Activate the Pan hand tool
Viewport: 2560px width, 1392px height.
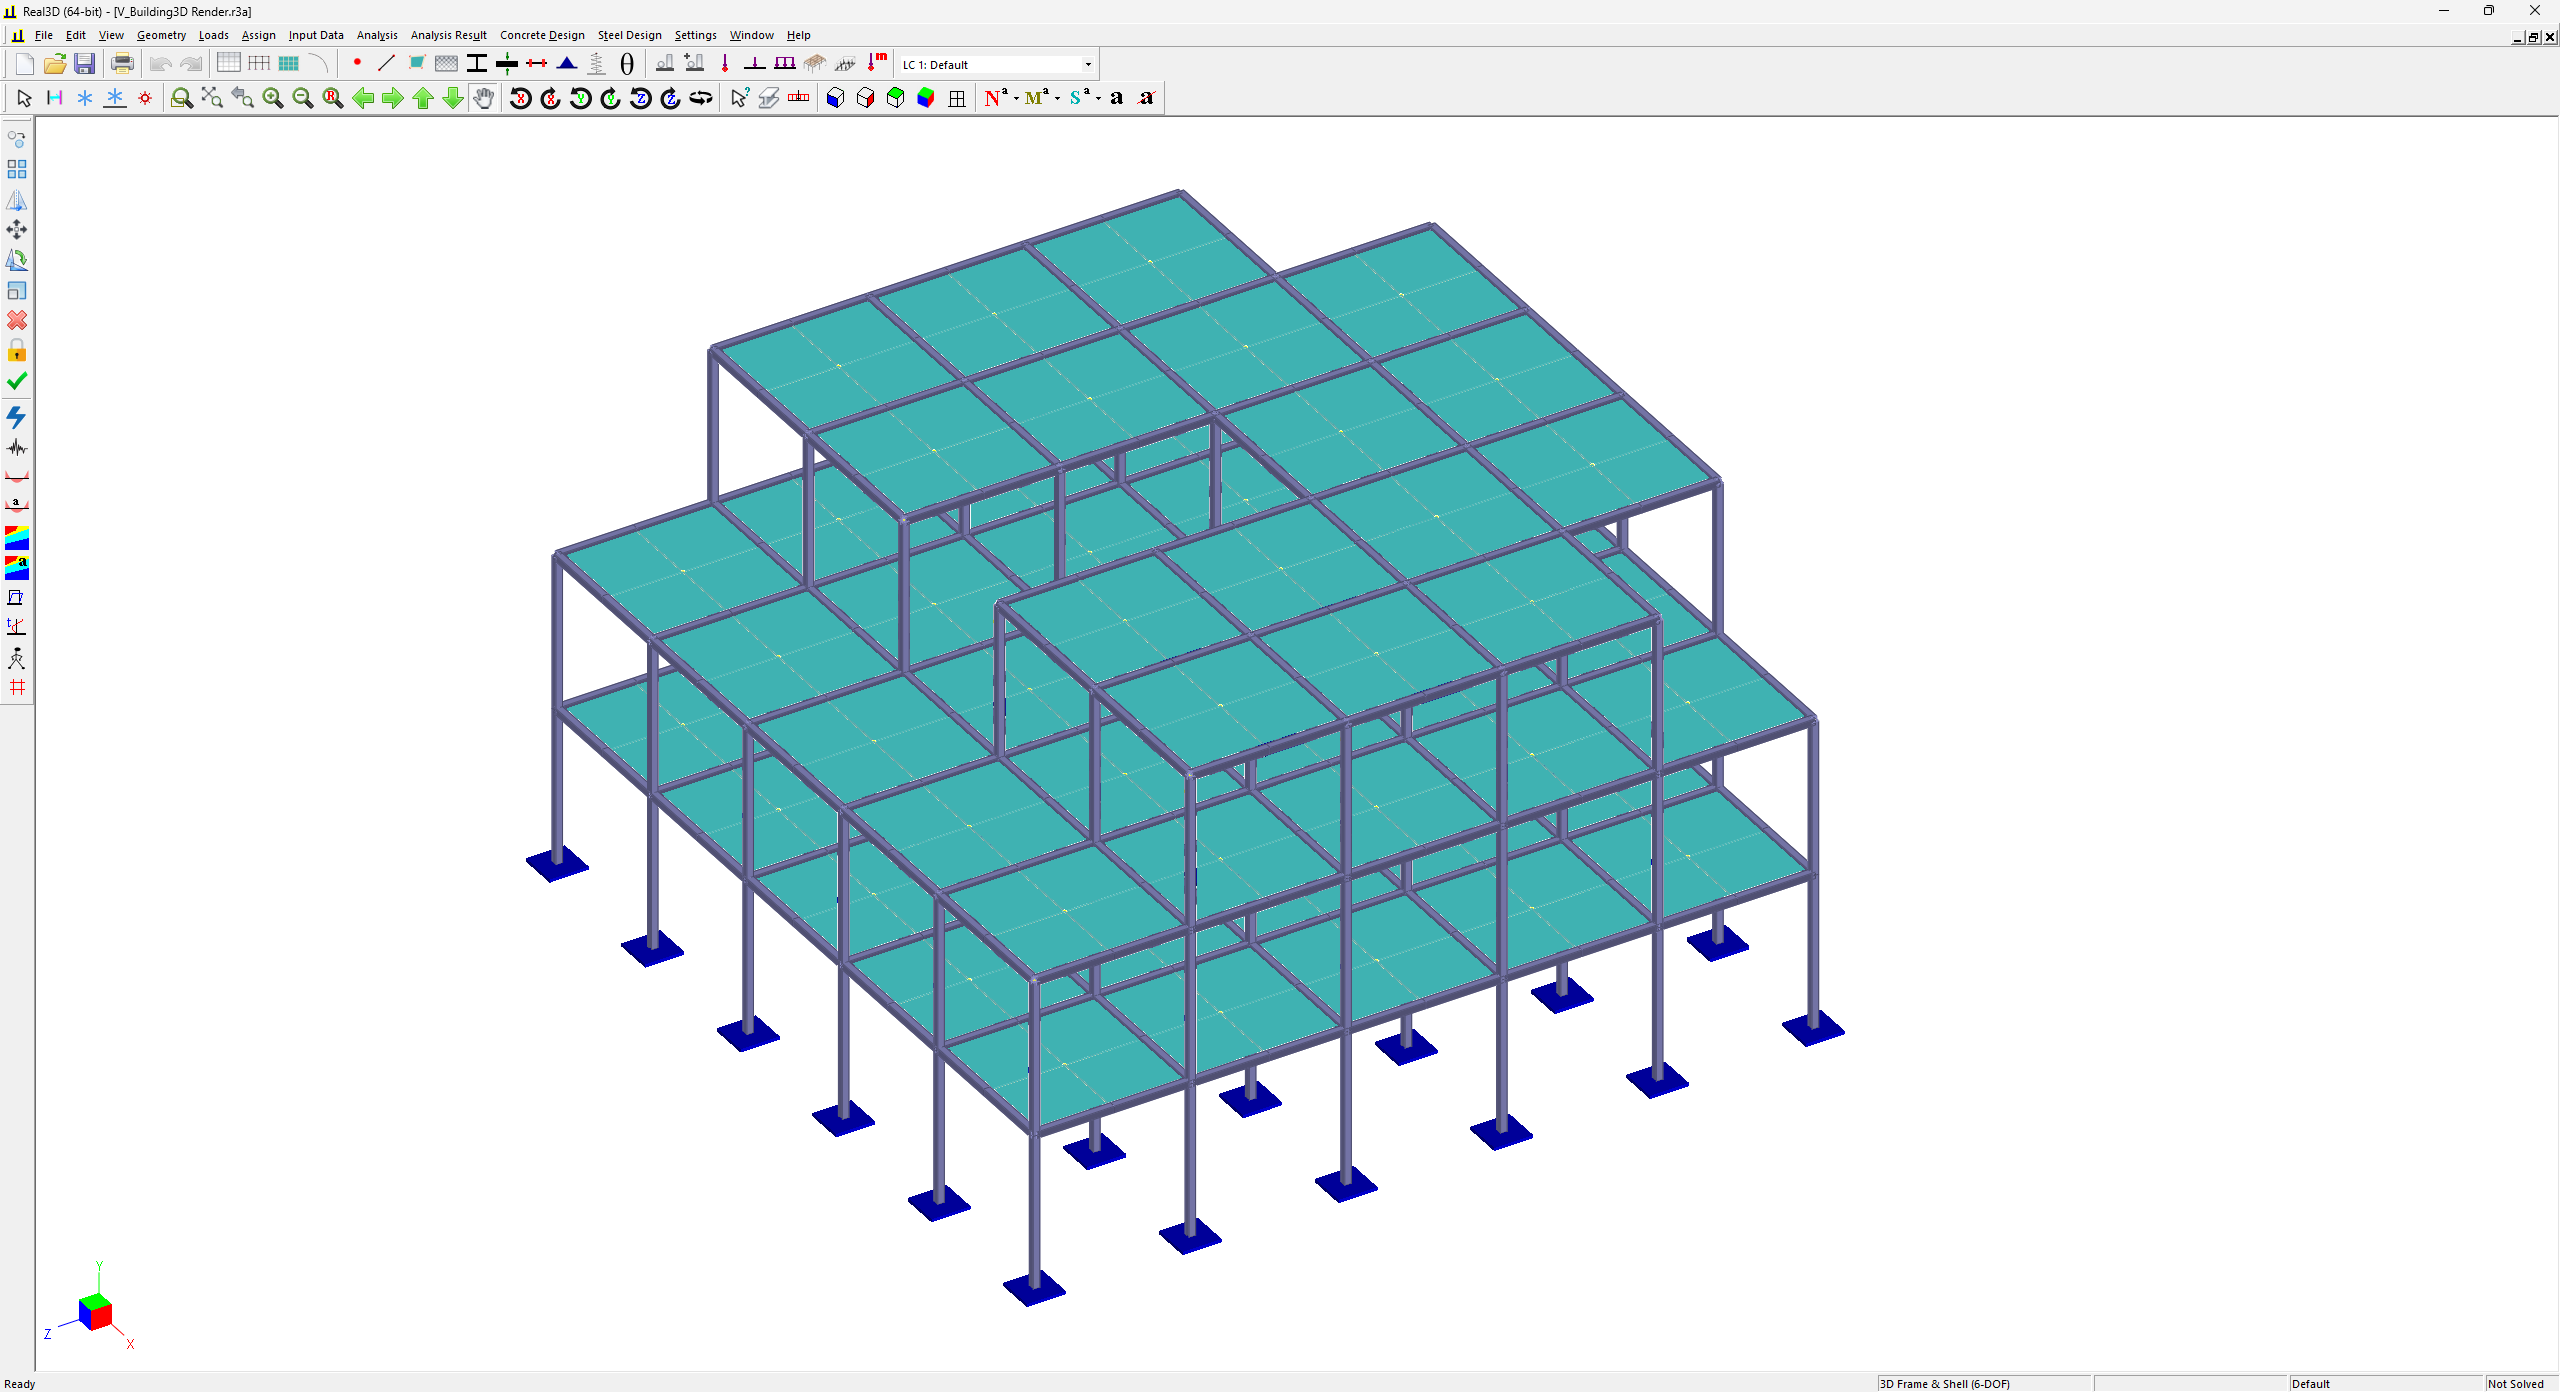click(484, 98)
